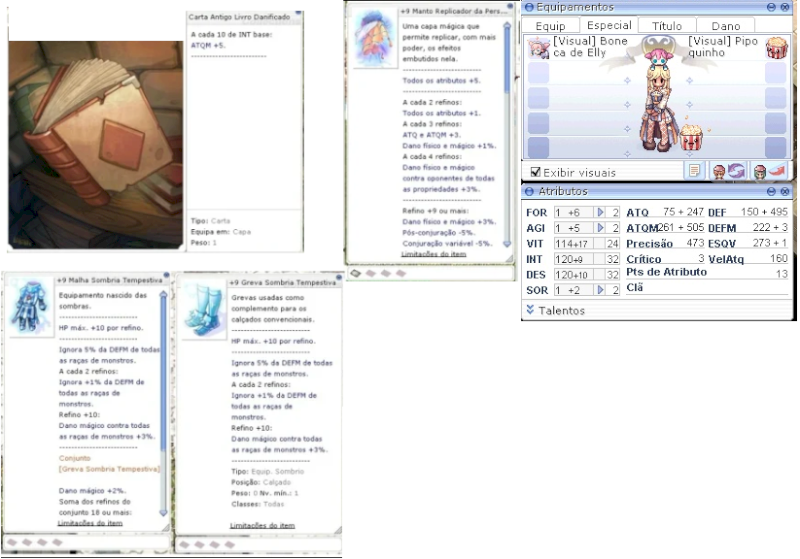
Task: Click the Clã label
Action: pos(634,287)
